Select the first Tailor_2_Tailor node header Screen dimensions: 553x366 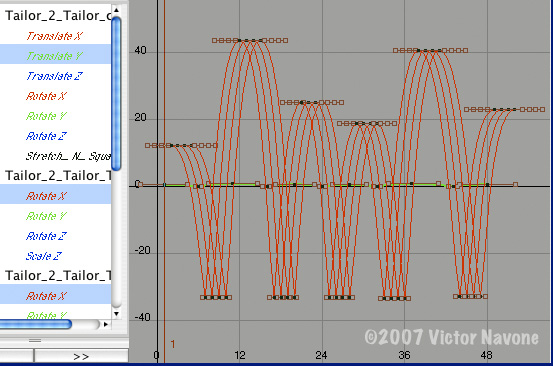[x=58, y=16]
